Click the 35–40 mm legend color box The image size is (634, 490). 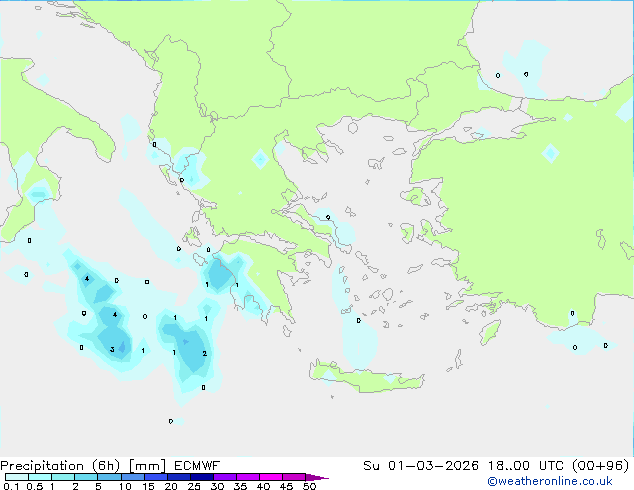[248, 477]
